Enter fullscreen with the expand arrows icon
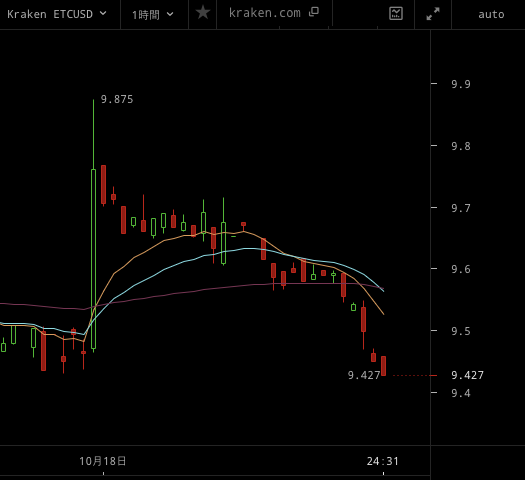525x480 pixels. point(433,14)
